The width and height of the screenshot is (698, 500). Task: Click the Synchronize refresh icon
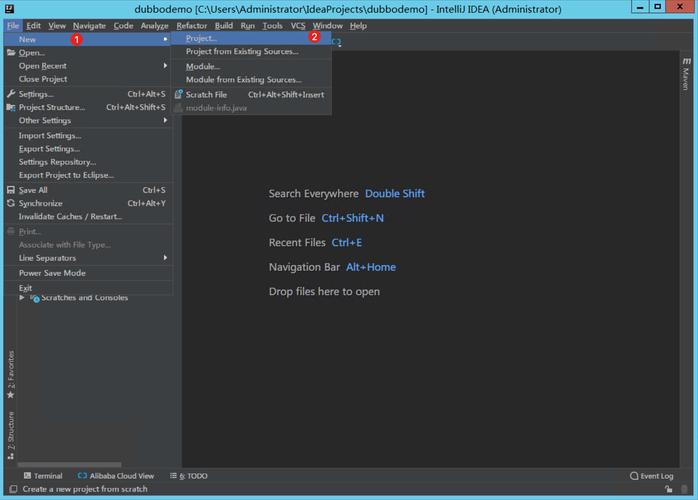11,203
